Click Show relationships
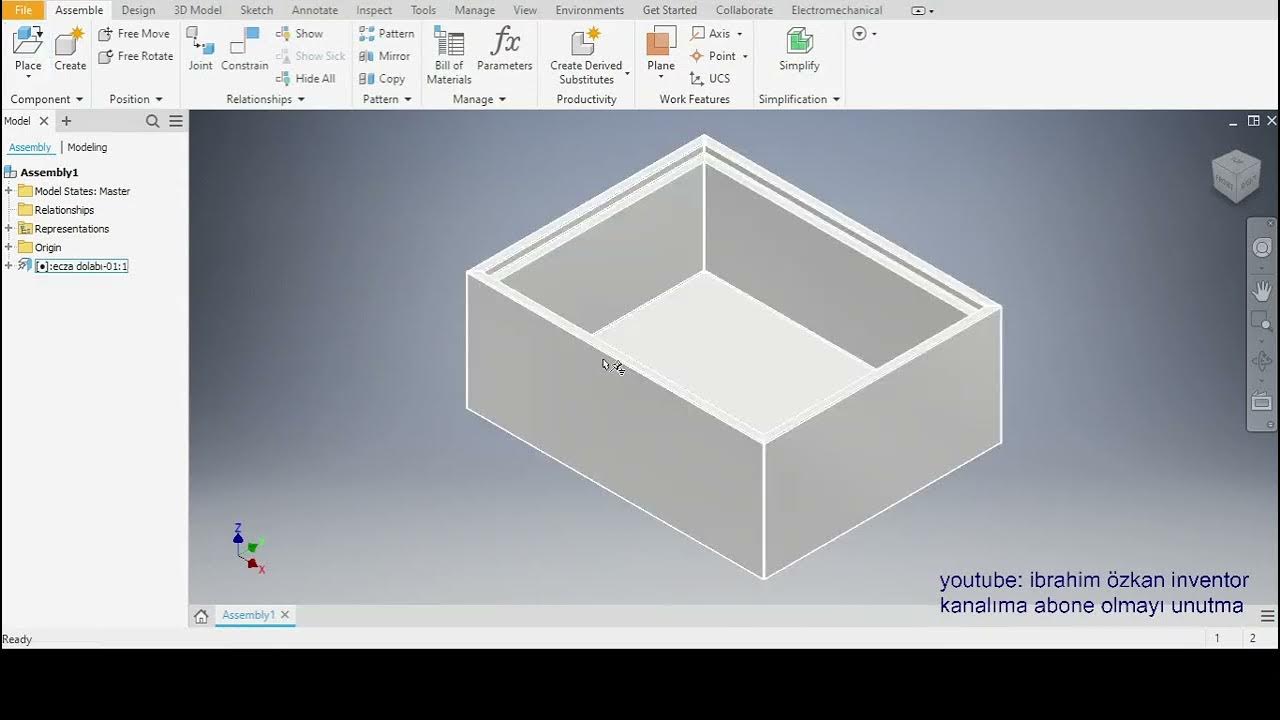The width and height of the screenshot is (1280, 720). tap(299, 34)
